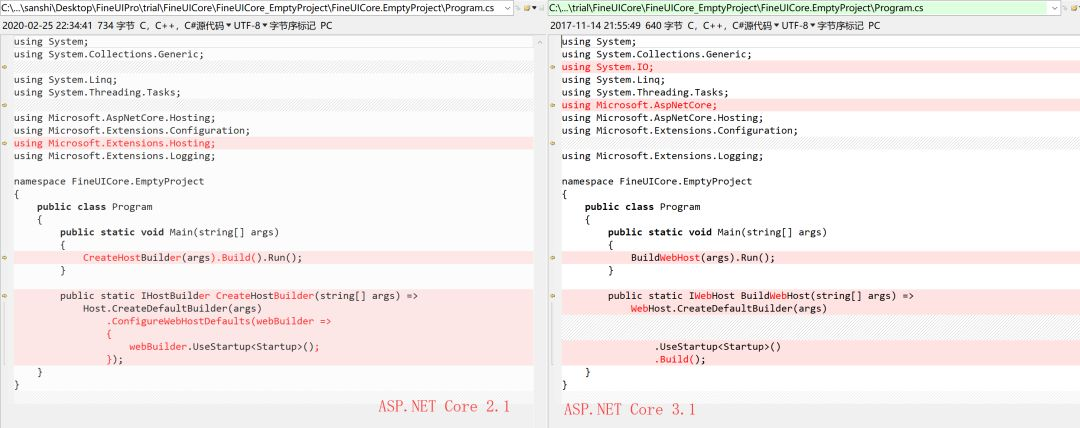Click right pane '.UseStartup<Startup>()' line
This screenshot has width=1080, height=428.
click(x=718, y=347)
